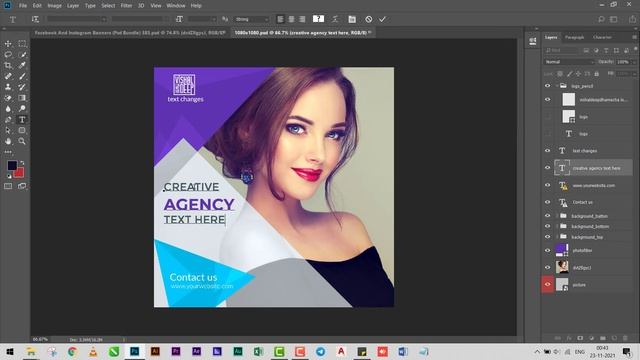Open Telegram from the Windows taskbar

tap(321, 351)
